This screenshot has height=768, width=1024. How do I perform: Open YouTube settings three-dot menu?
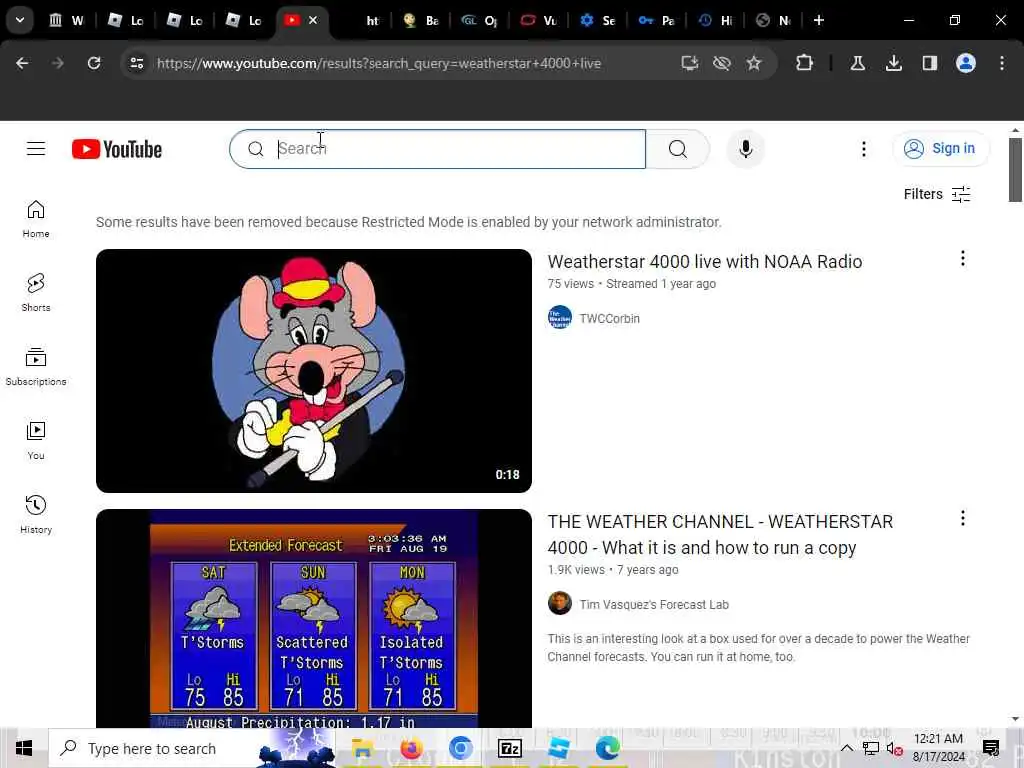pos(863,149)
